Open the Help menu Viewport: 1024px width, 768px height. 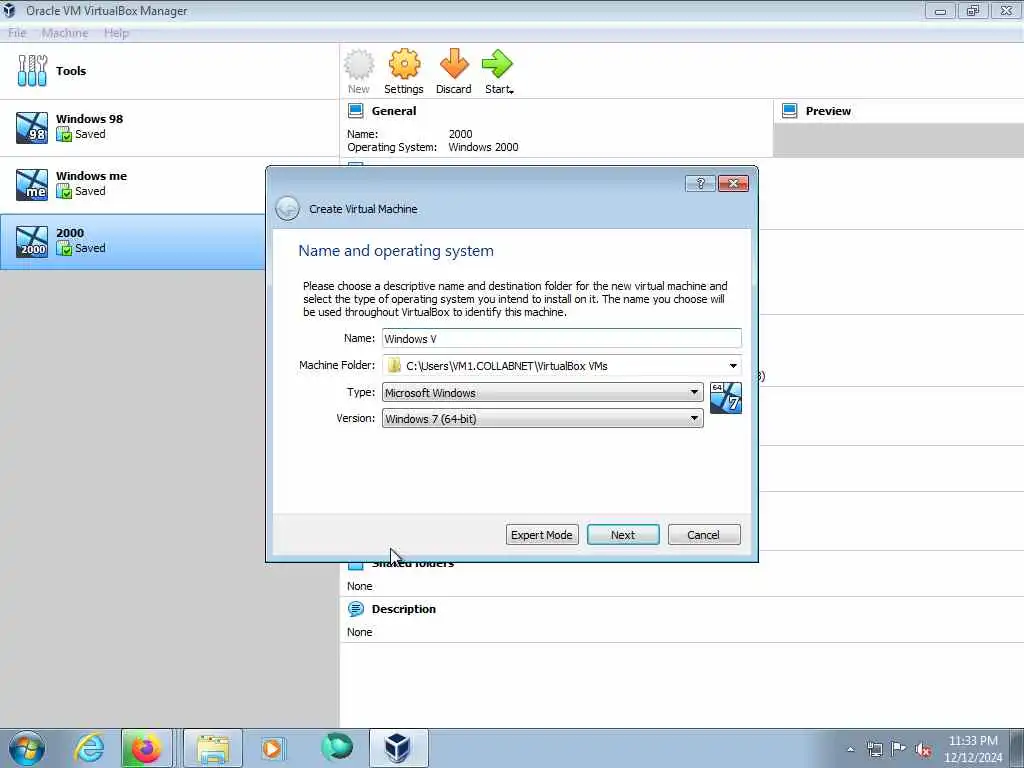coord(116,33)
